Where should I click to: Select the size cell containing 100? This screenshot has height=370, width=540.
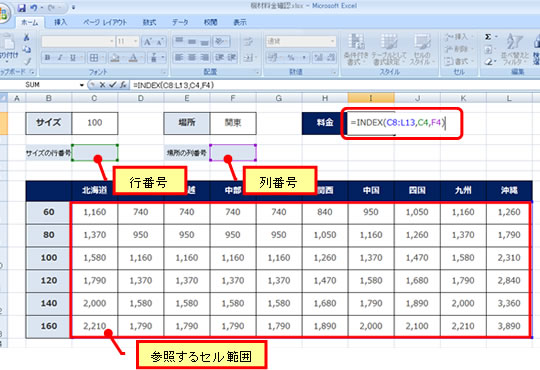click(x=95, y=123)
